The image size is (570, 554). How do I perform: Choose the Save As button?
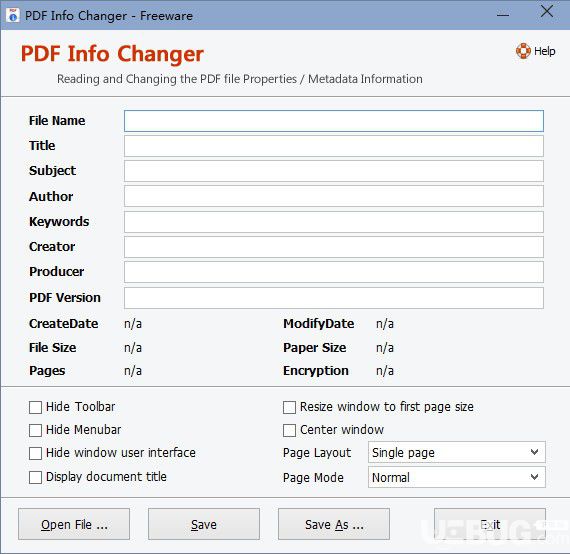tap(334, 524)
